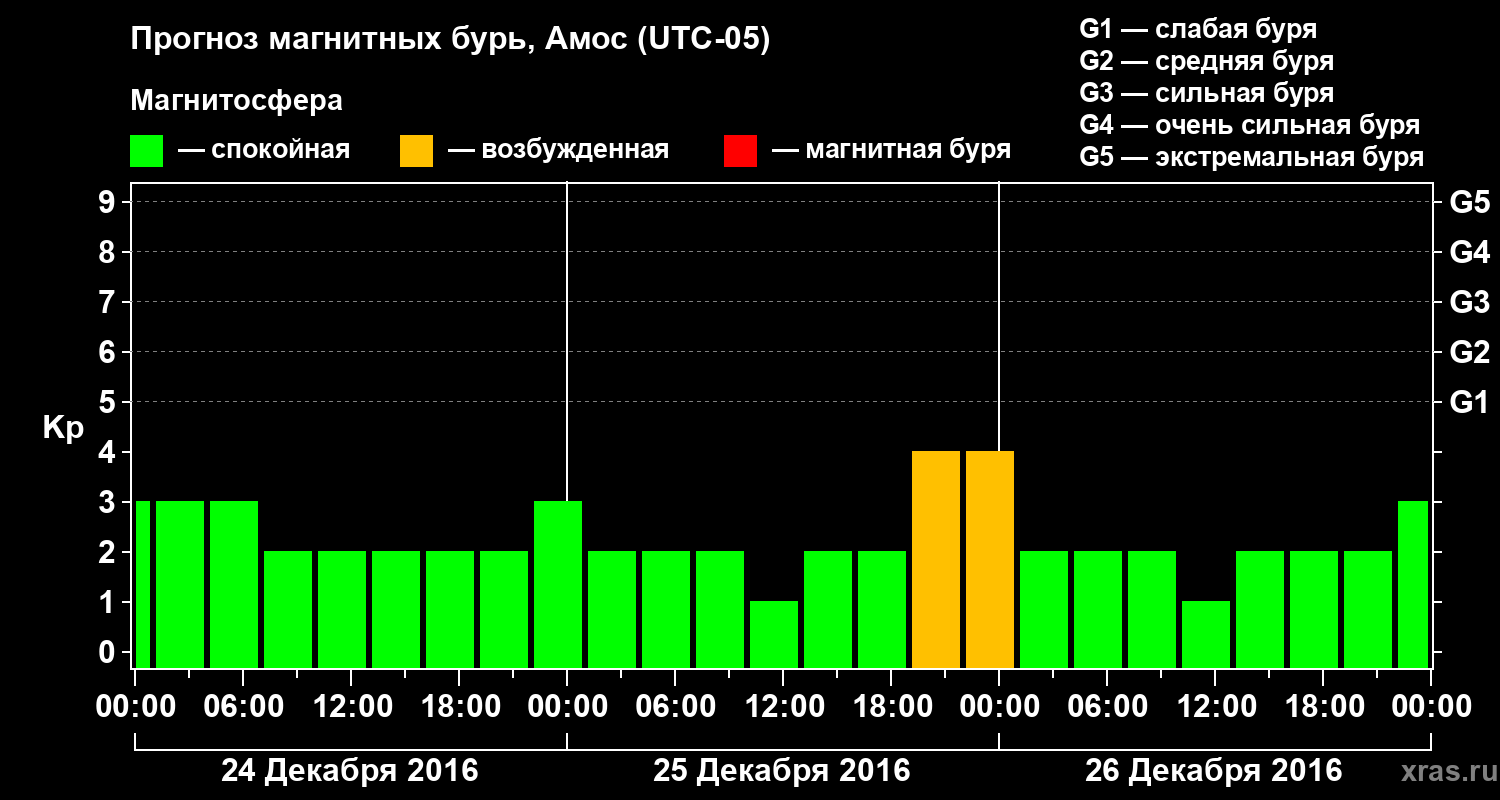The image size is (1500, 800).
Task: Click the right-axis 'G1' scale label
Action: pyautogui.click(x=1469, y=402)
